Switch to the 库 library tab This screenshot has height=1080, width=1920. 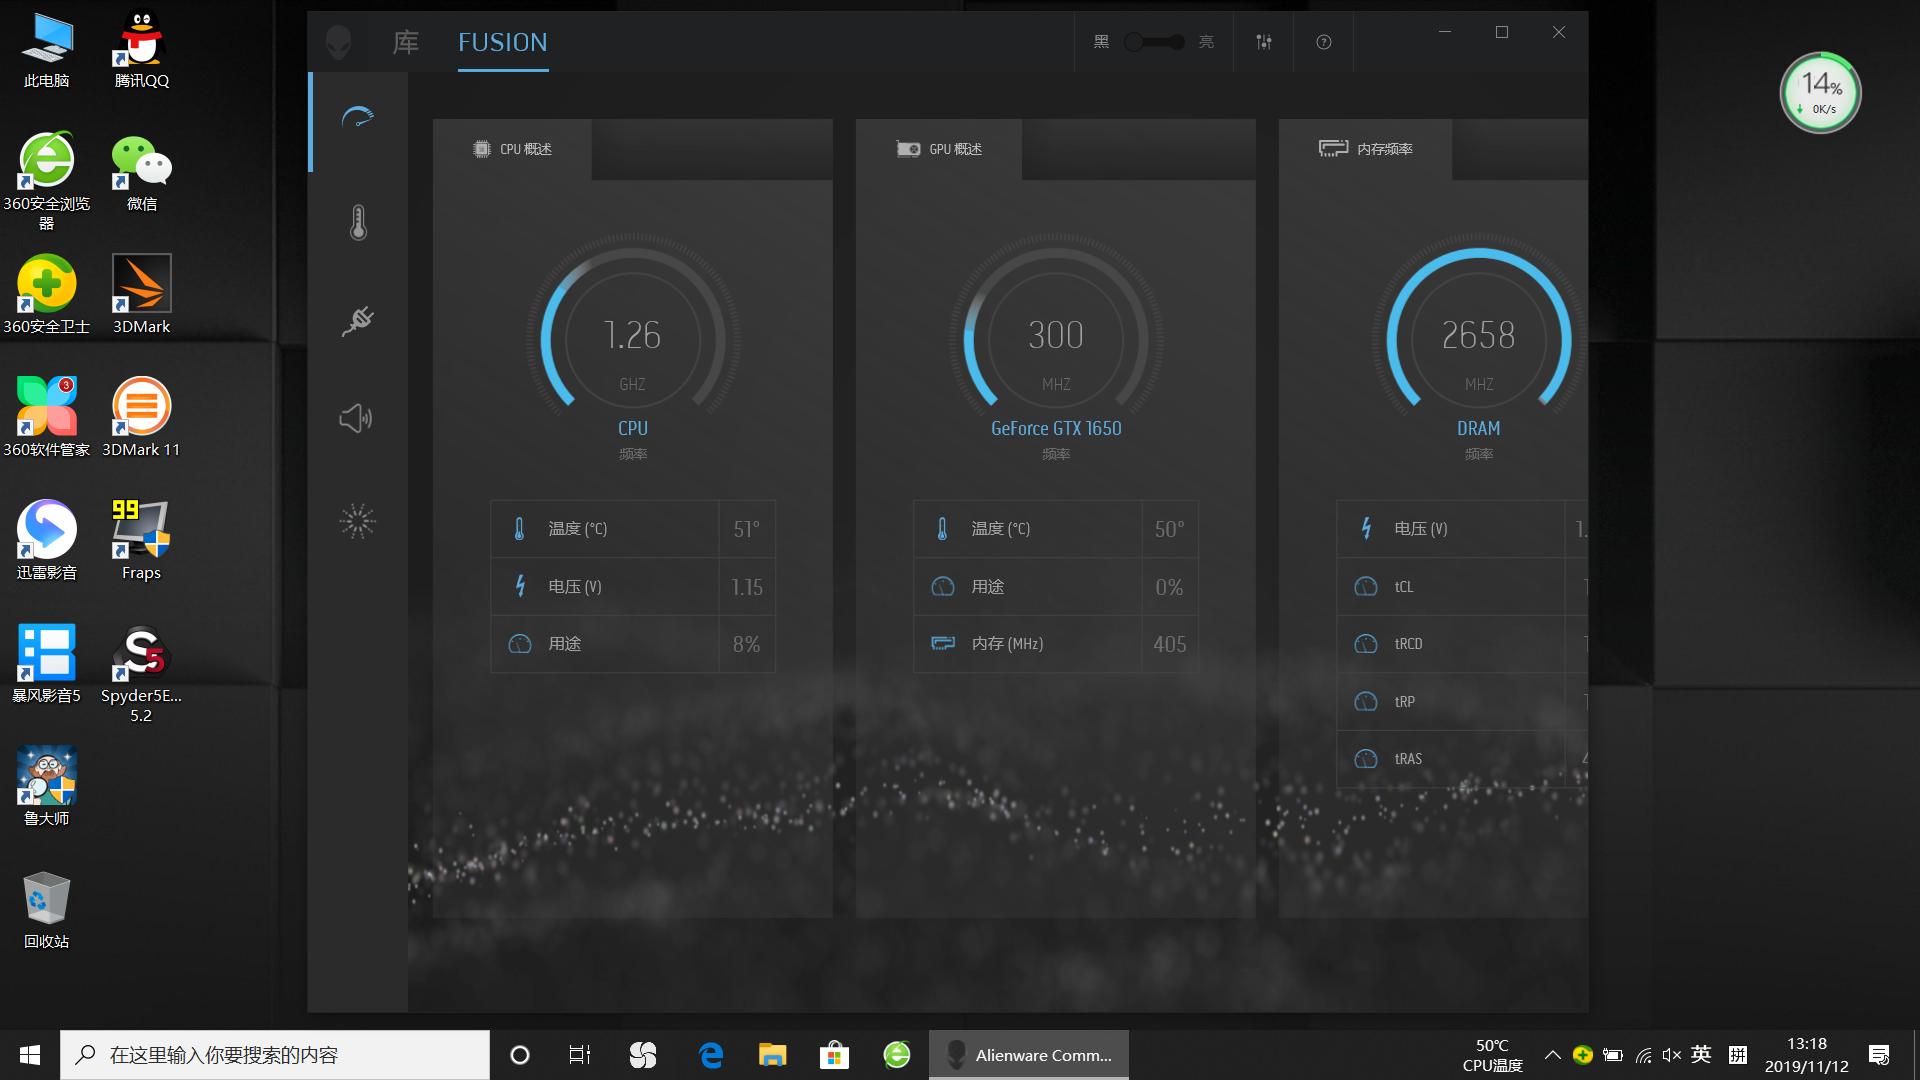pyautogui.click(x=405, y=42)
